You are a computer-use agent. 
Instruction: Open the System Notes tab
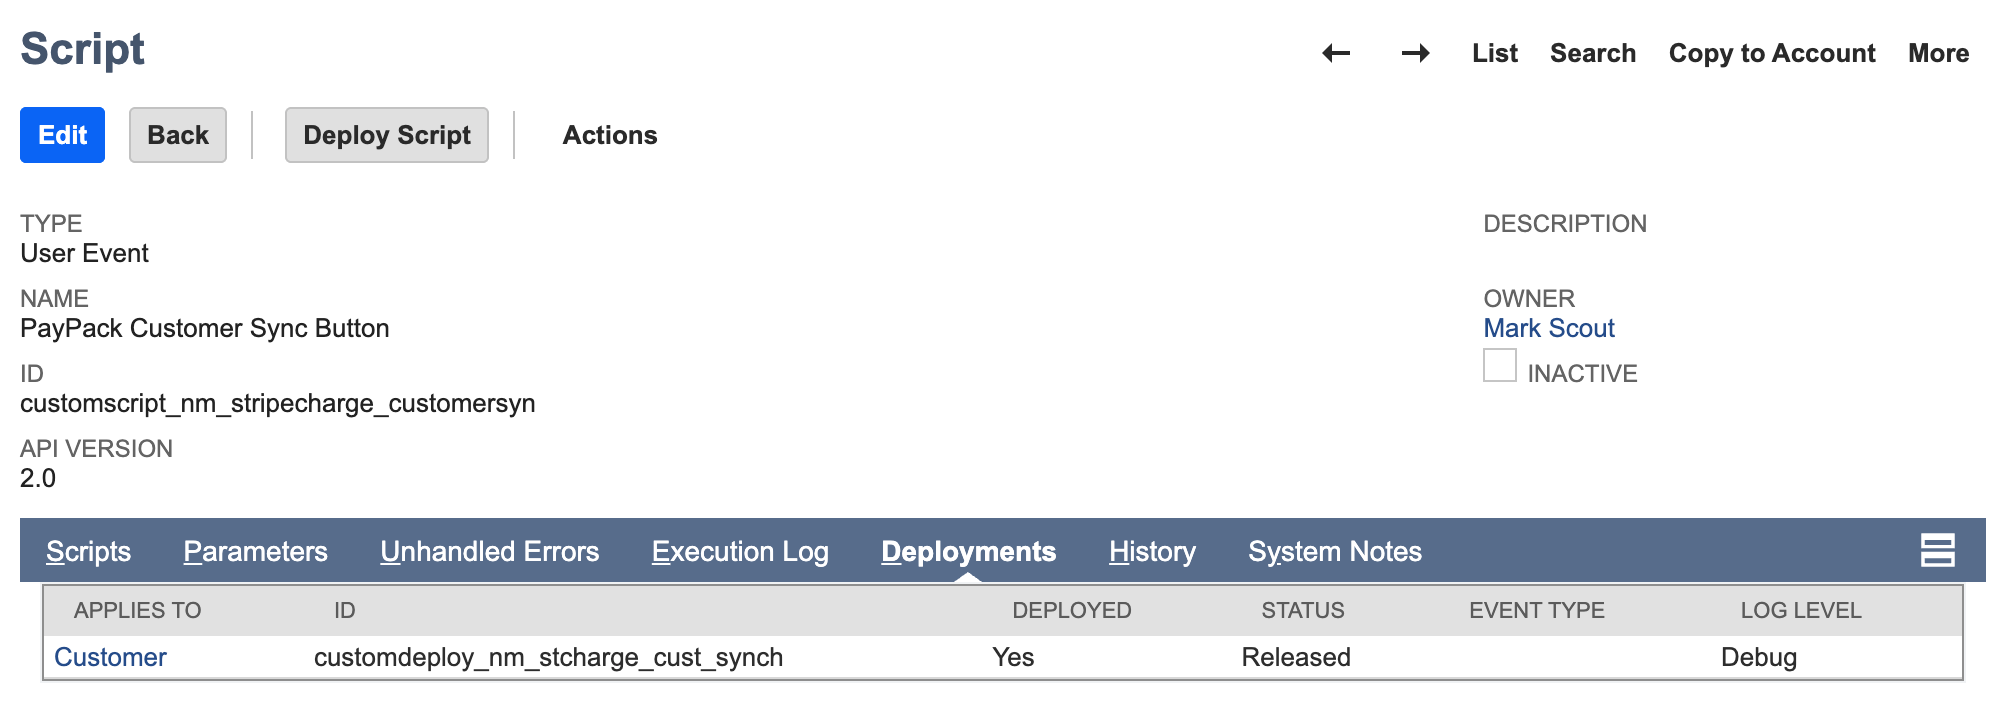[1335, 551]
